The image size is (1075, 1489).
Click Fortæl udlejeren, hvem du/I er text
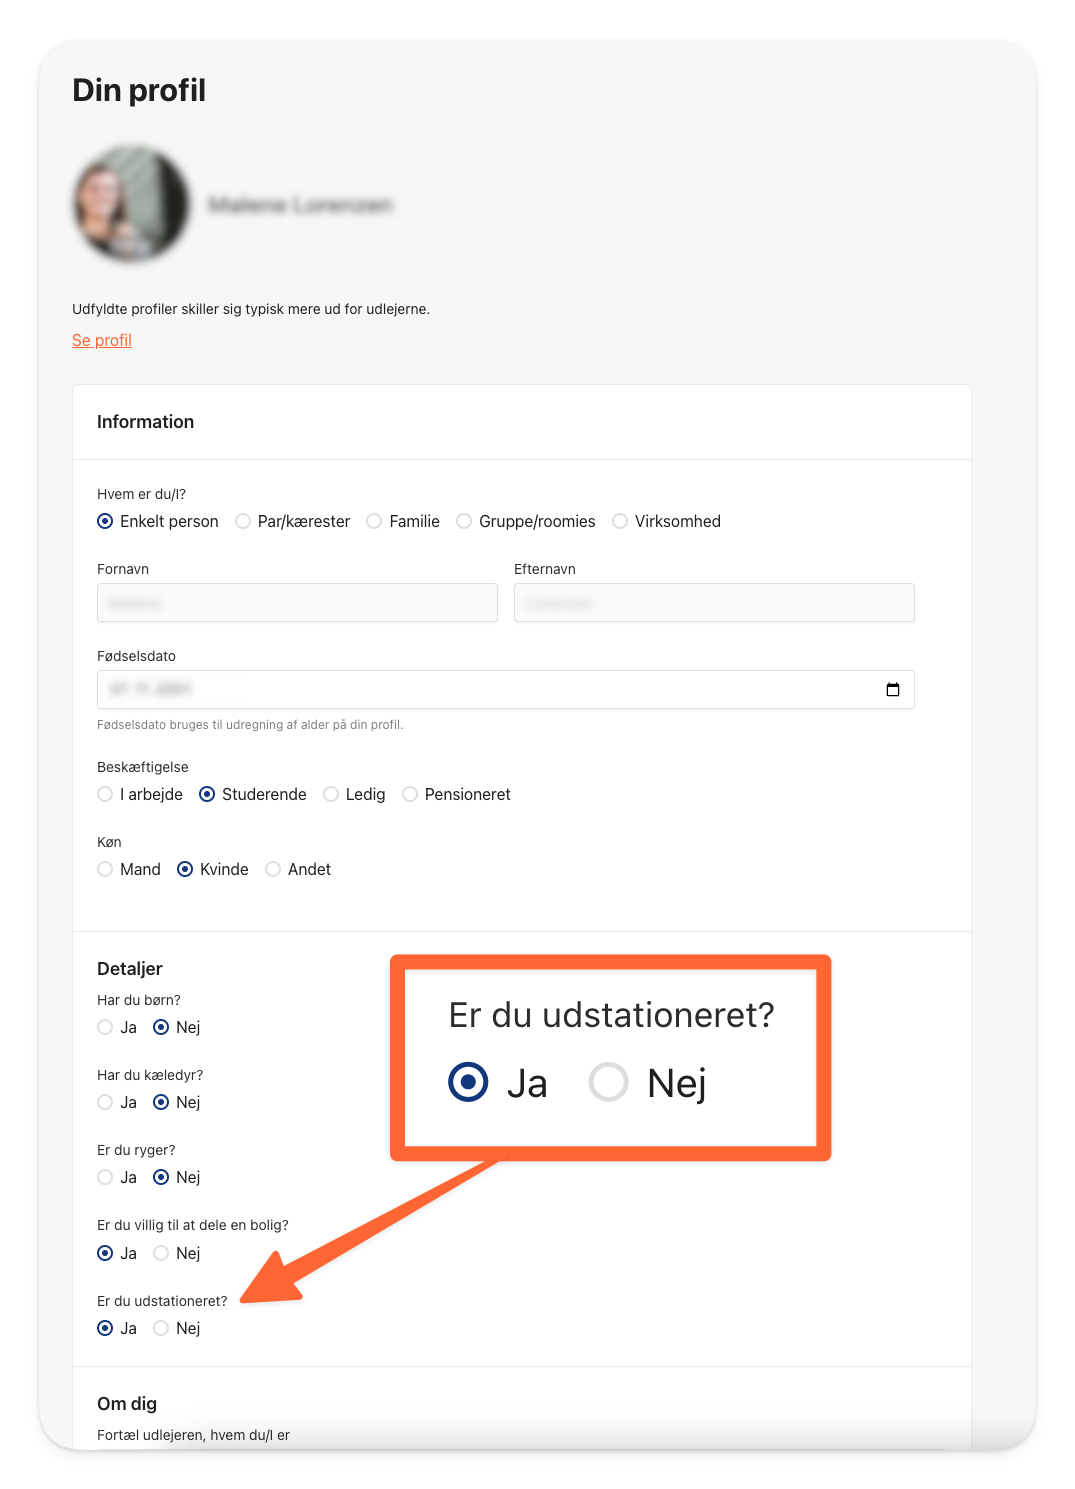point(193,1435)
